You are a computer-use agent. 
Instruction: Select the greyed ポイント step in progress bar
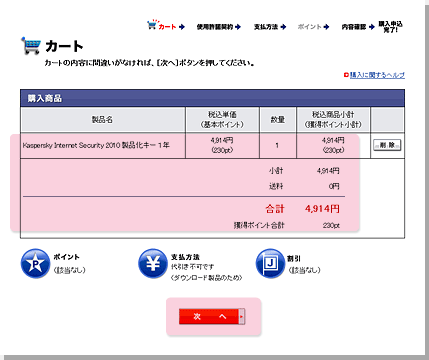coord(309,27)
